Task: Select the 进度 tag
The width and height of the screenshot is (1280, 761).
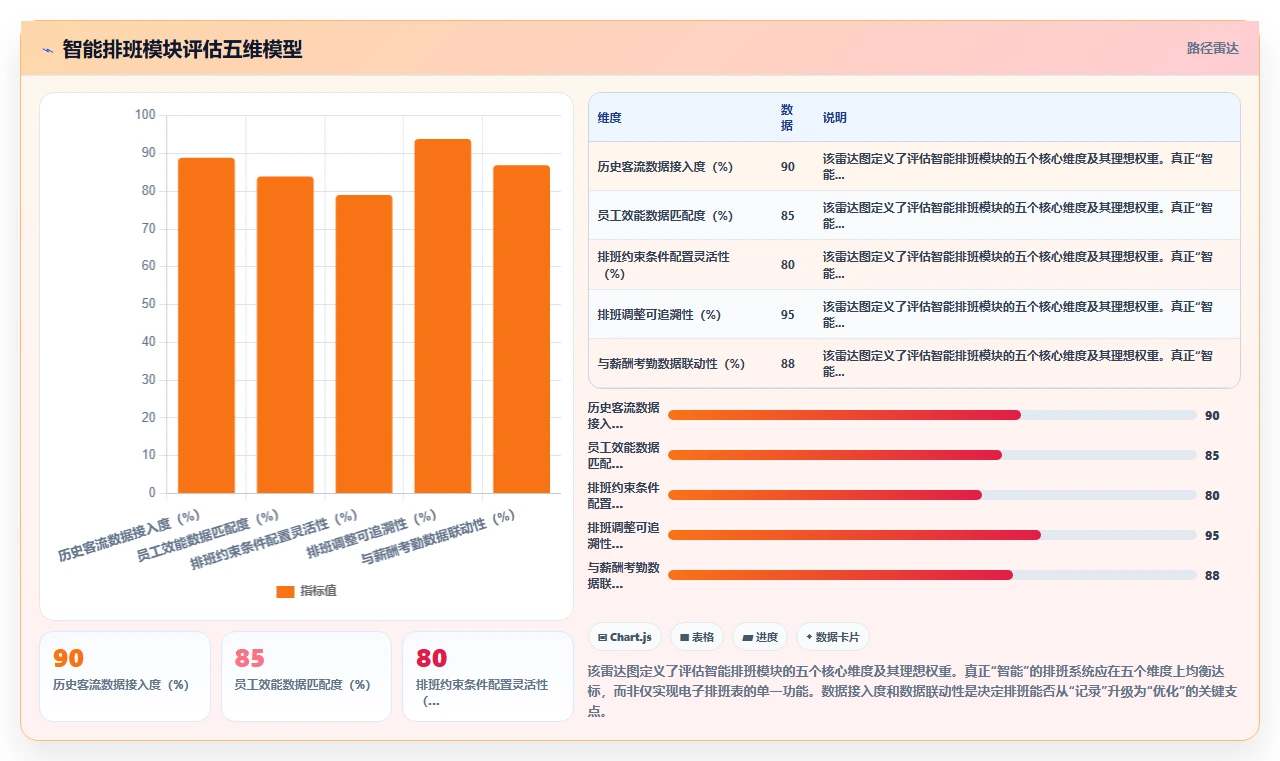Action: click(x=760, y=637)
